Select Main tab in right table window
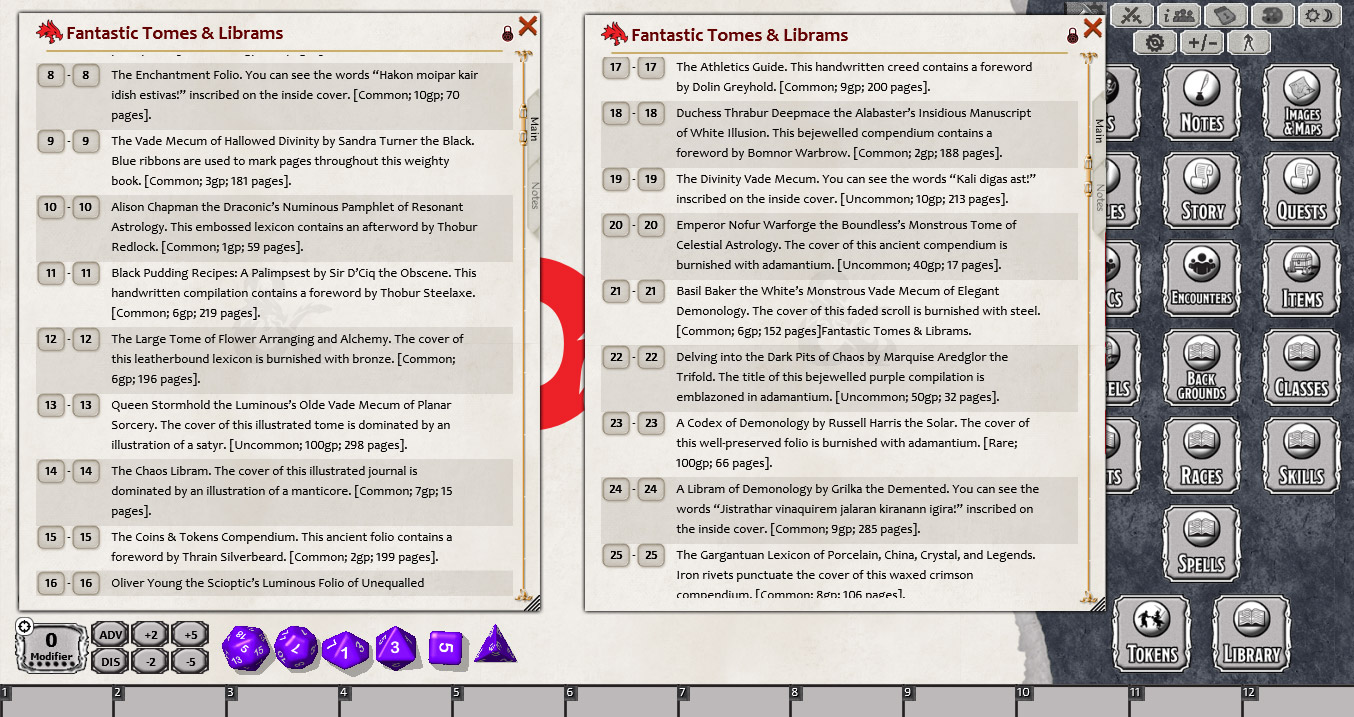The image size is (1354, 717). pyautogui.click(x=1098, y=124)
